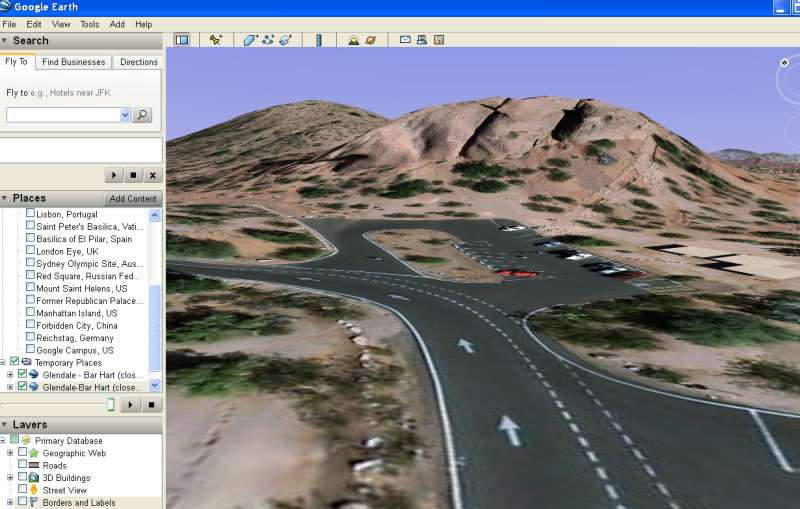The height and width of the screenshot is (509, 800).
Task: Collapse the Places panel triangle
Action: (x=4, y=198)
